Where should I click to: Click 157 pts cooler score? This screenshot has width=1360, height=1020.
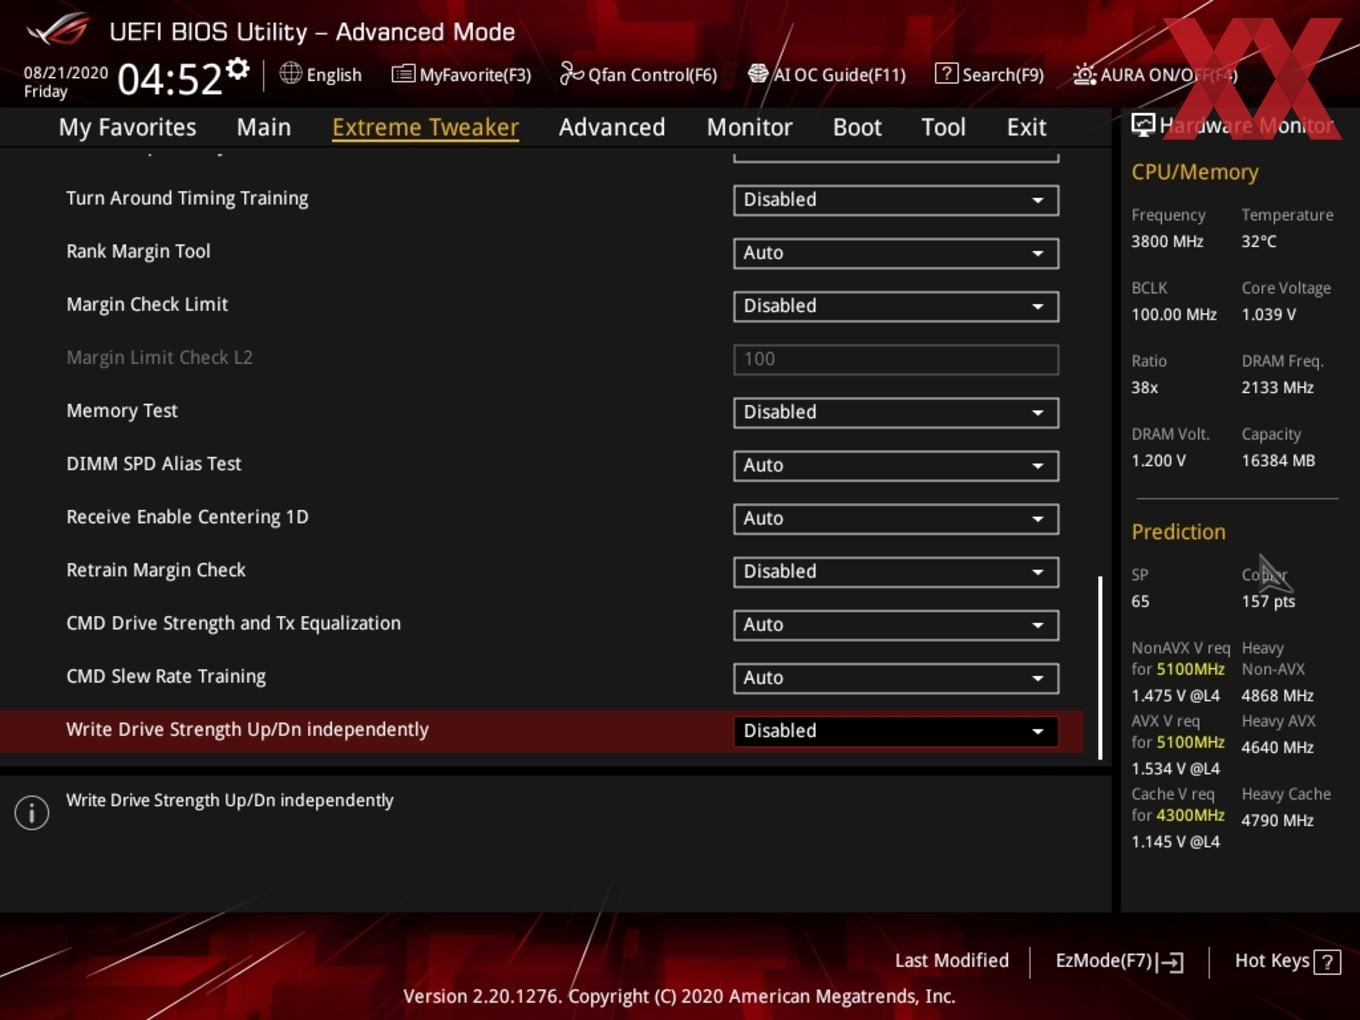coord(1268,602)
